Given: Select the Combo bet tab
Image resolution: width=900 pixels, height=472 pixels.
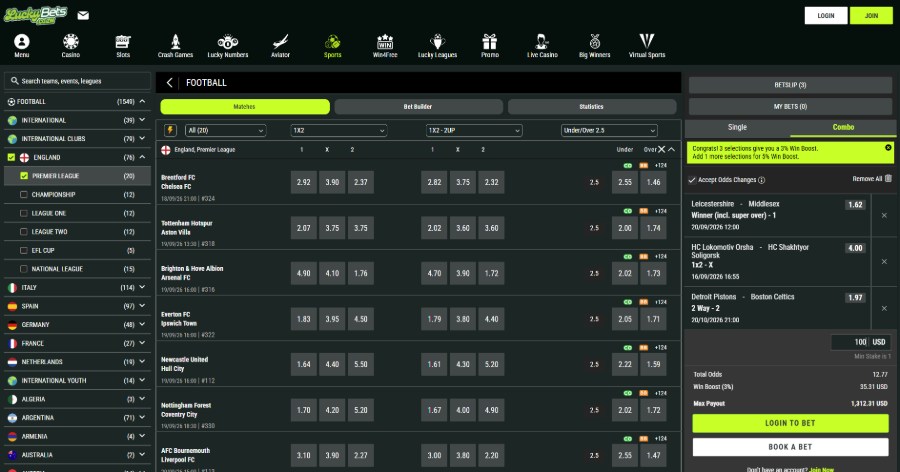Looking at the screenshot, I should coord(843,127).
